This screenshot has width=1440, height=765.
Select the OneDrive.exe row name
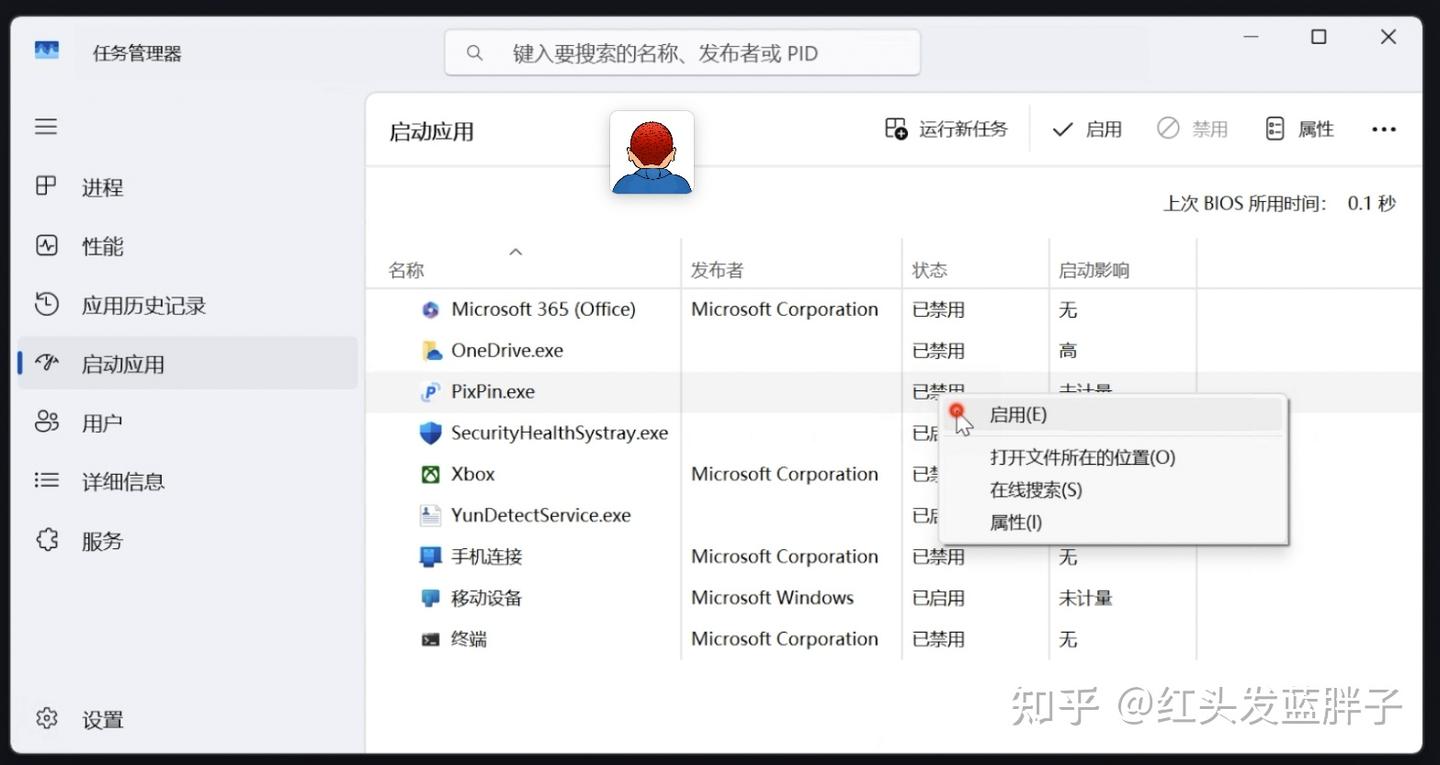pos(507,351)
